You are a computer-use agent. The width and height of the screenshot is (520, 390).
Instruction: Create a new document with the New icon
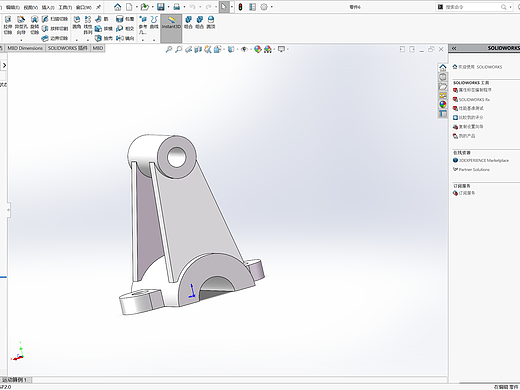[x=129, y=7]
